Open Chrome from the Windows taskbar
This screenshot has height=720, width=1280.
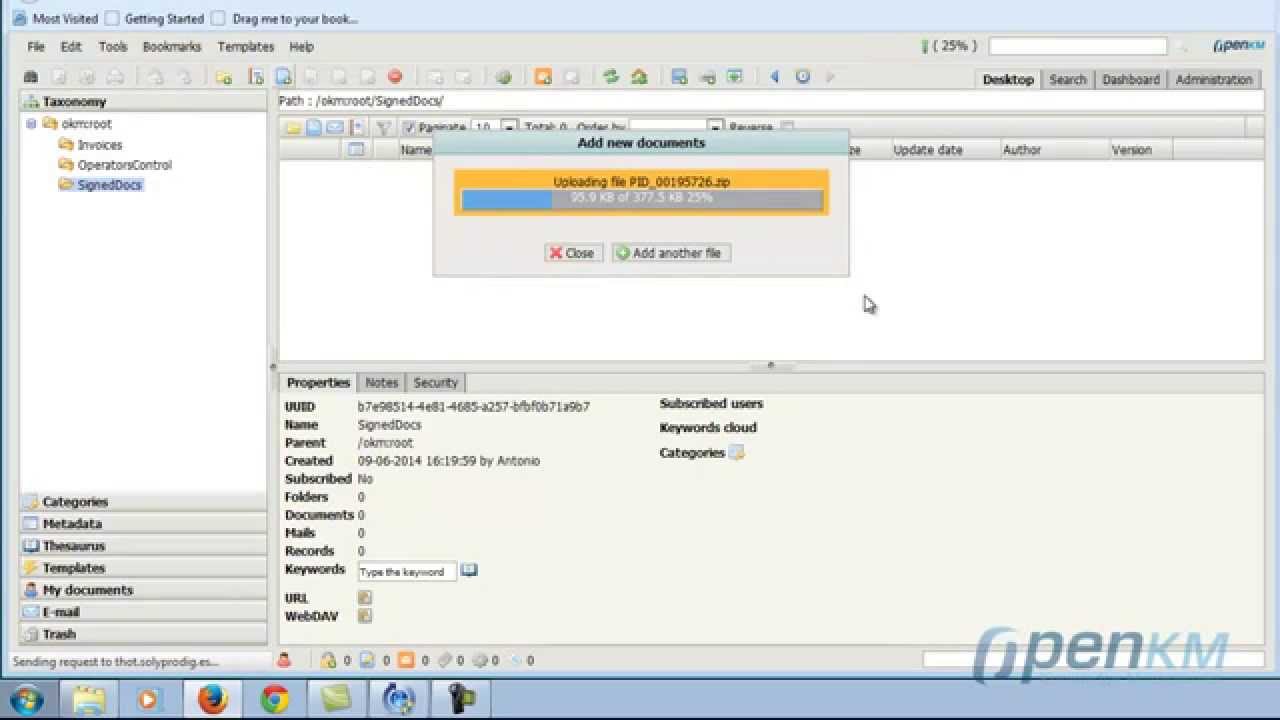[x=274, y=699]
